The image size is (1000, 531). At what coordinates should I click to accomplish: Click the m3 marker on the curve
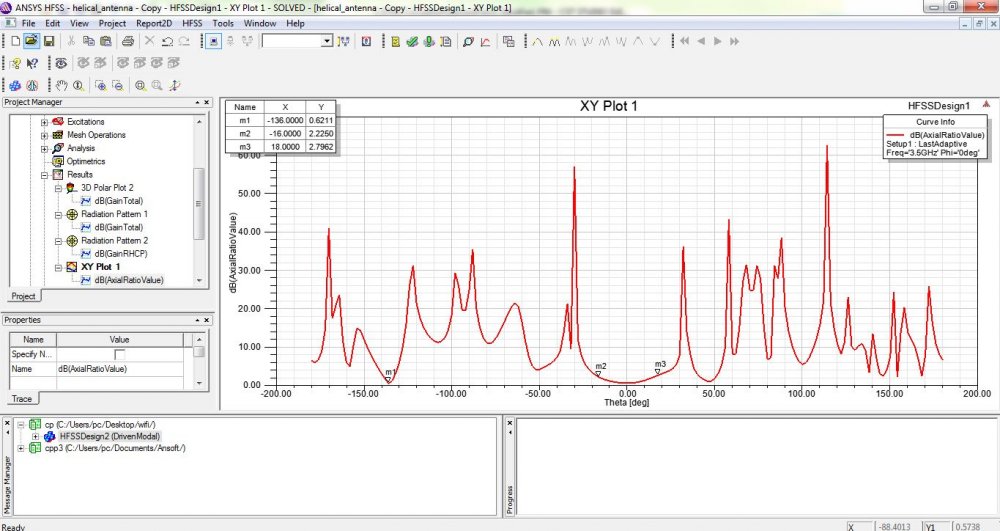[658, 371]
